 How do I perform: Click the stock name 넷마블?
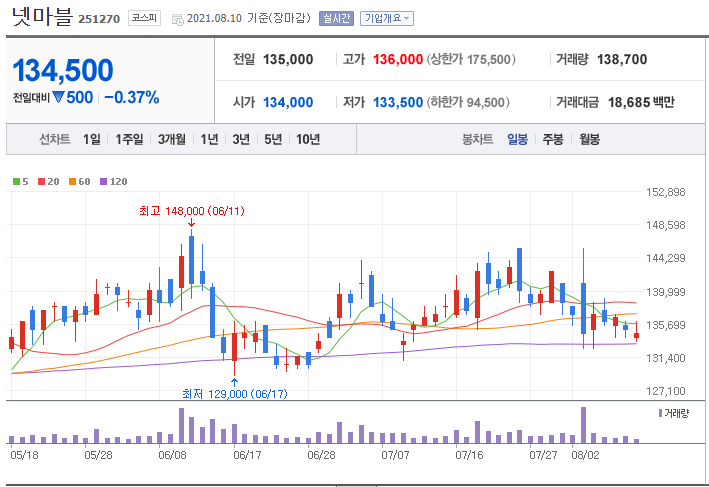point(42,16)
